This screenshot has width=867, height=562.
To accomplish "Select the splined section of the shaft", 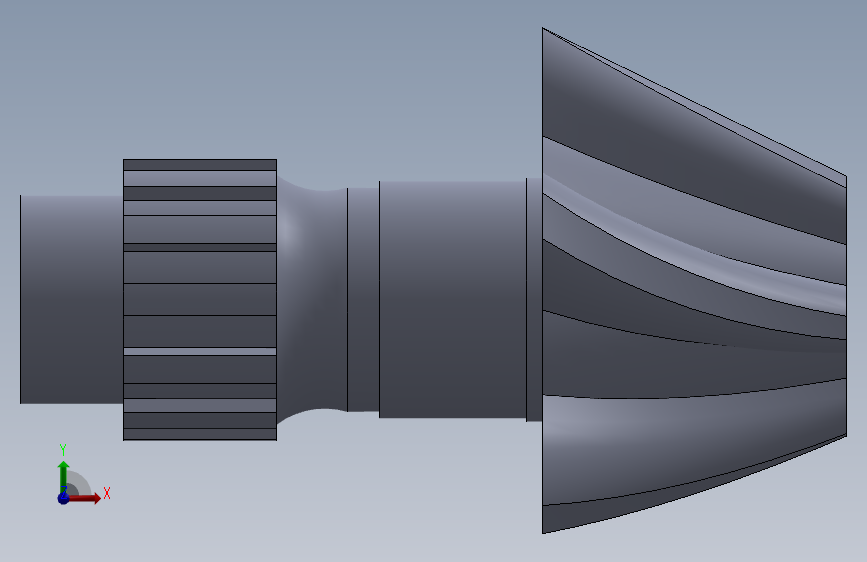I will (x=200, y=300).
